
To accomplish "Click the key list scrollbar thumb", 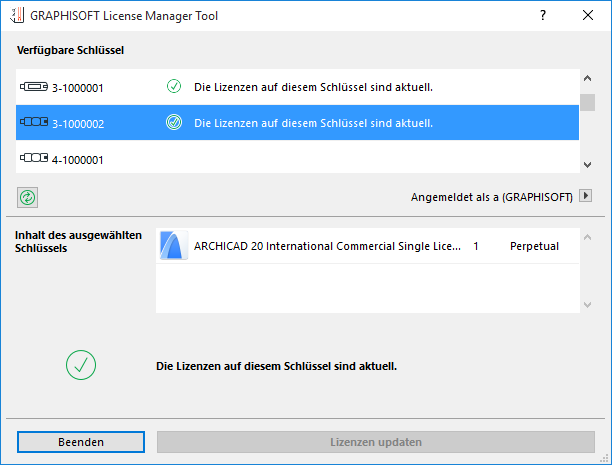I will click(x=587, y=102).
